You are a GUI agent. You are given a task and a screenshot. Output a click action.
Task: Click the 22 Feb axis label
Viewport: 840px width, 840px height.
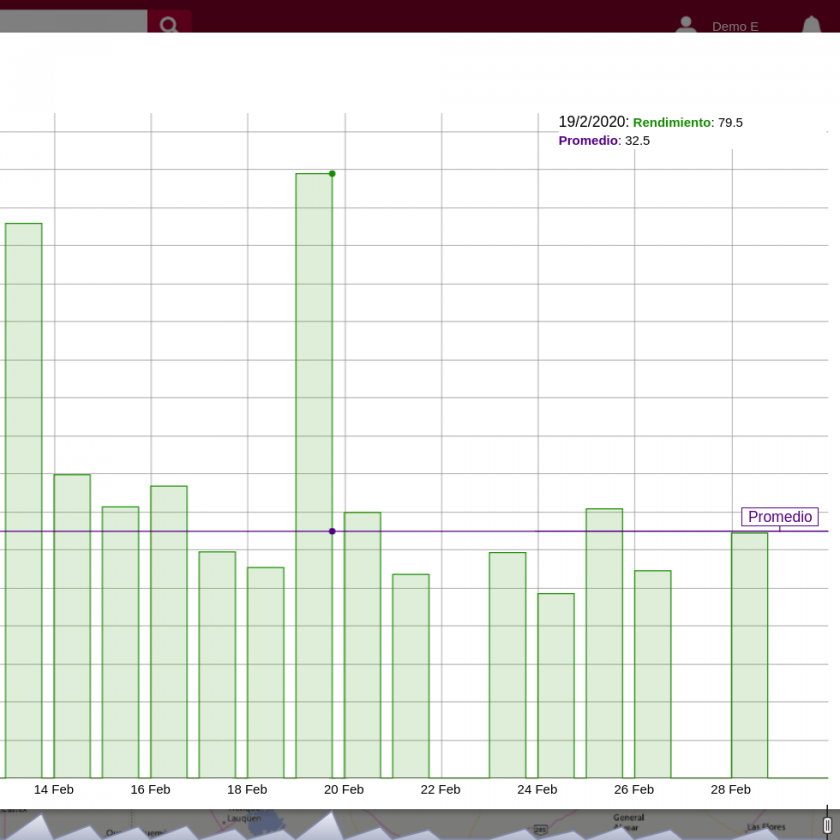pos(440,789)
